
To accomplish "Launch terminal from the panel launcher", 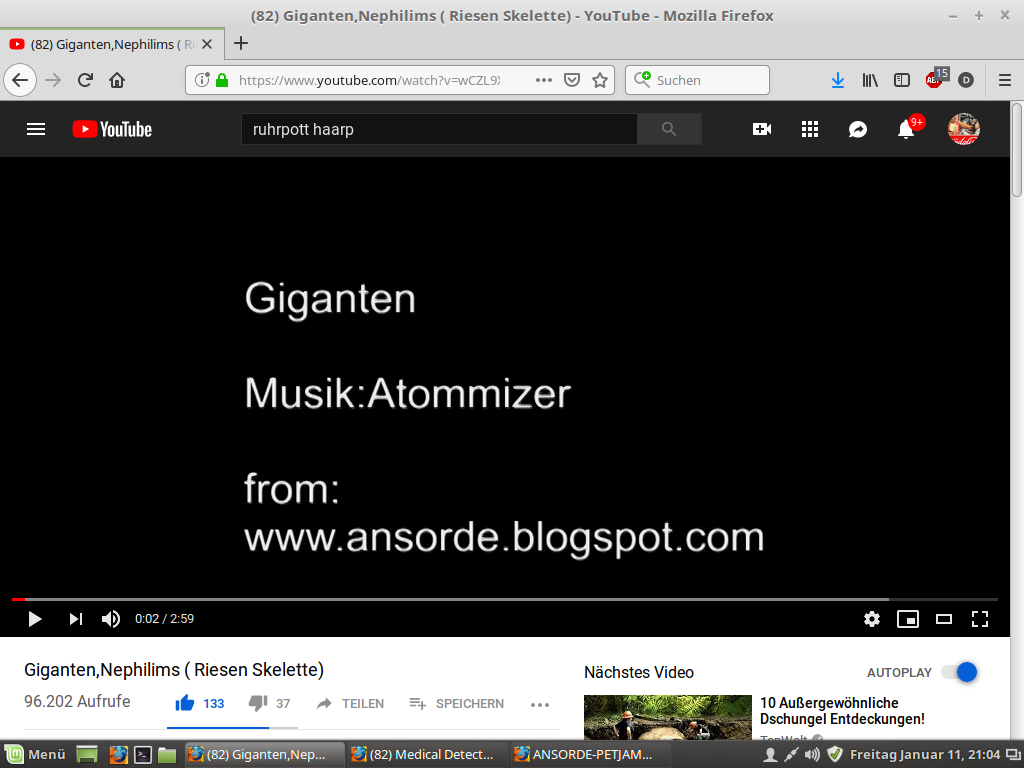I will click(143, 755).
